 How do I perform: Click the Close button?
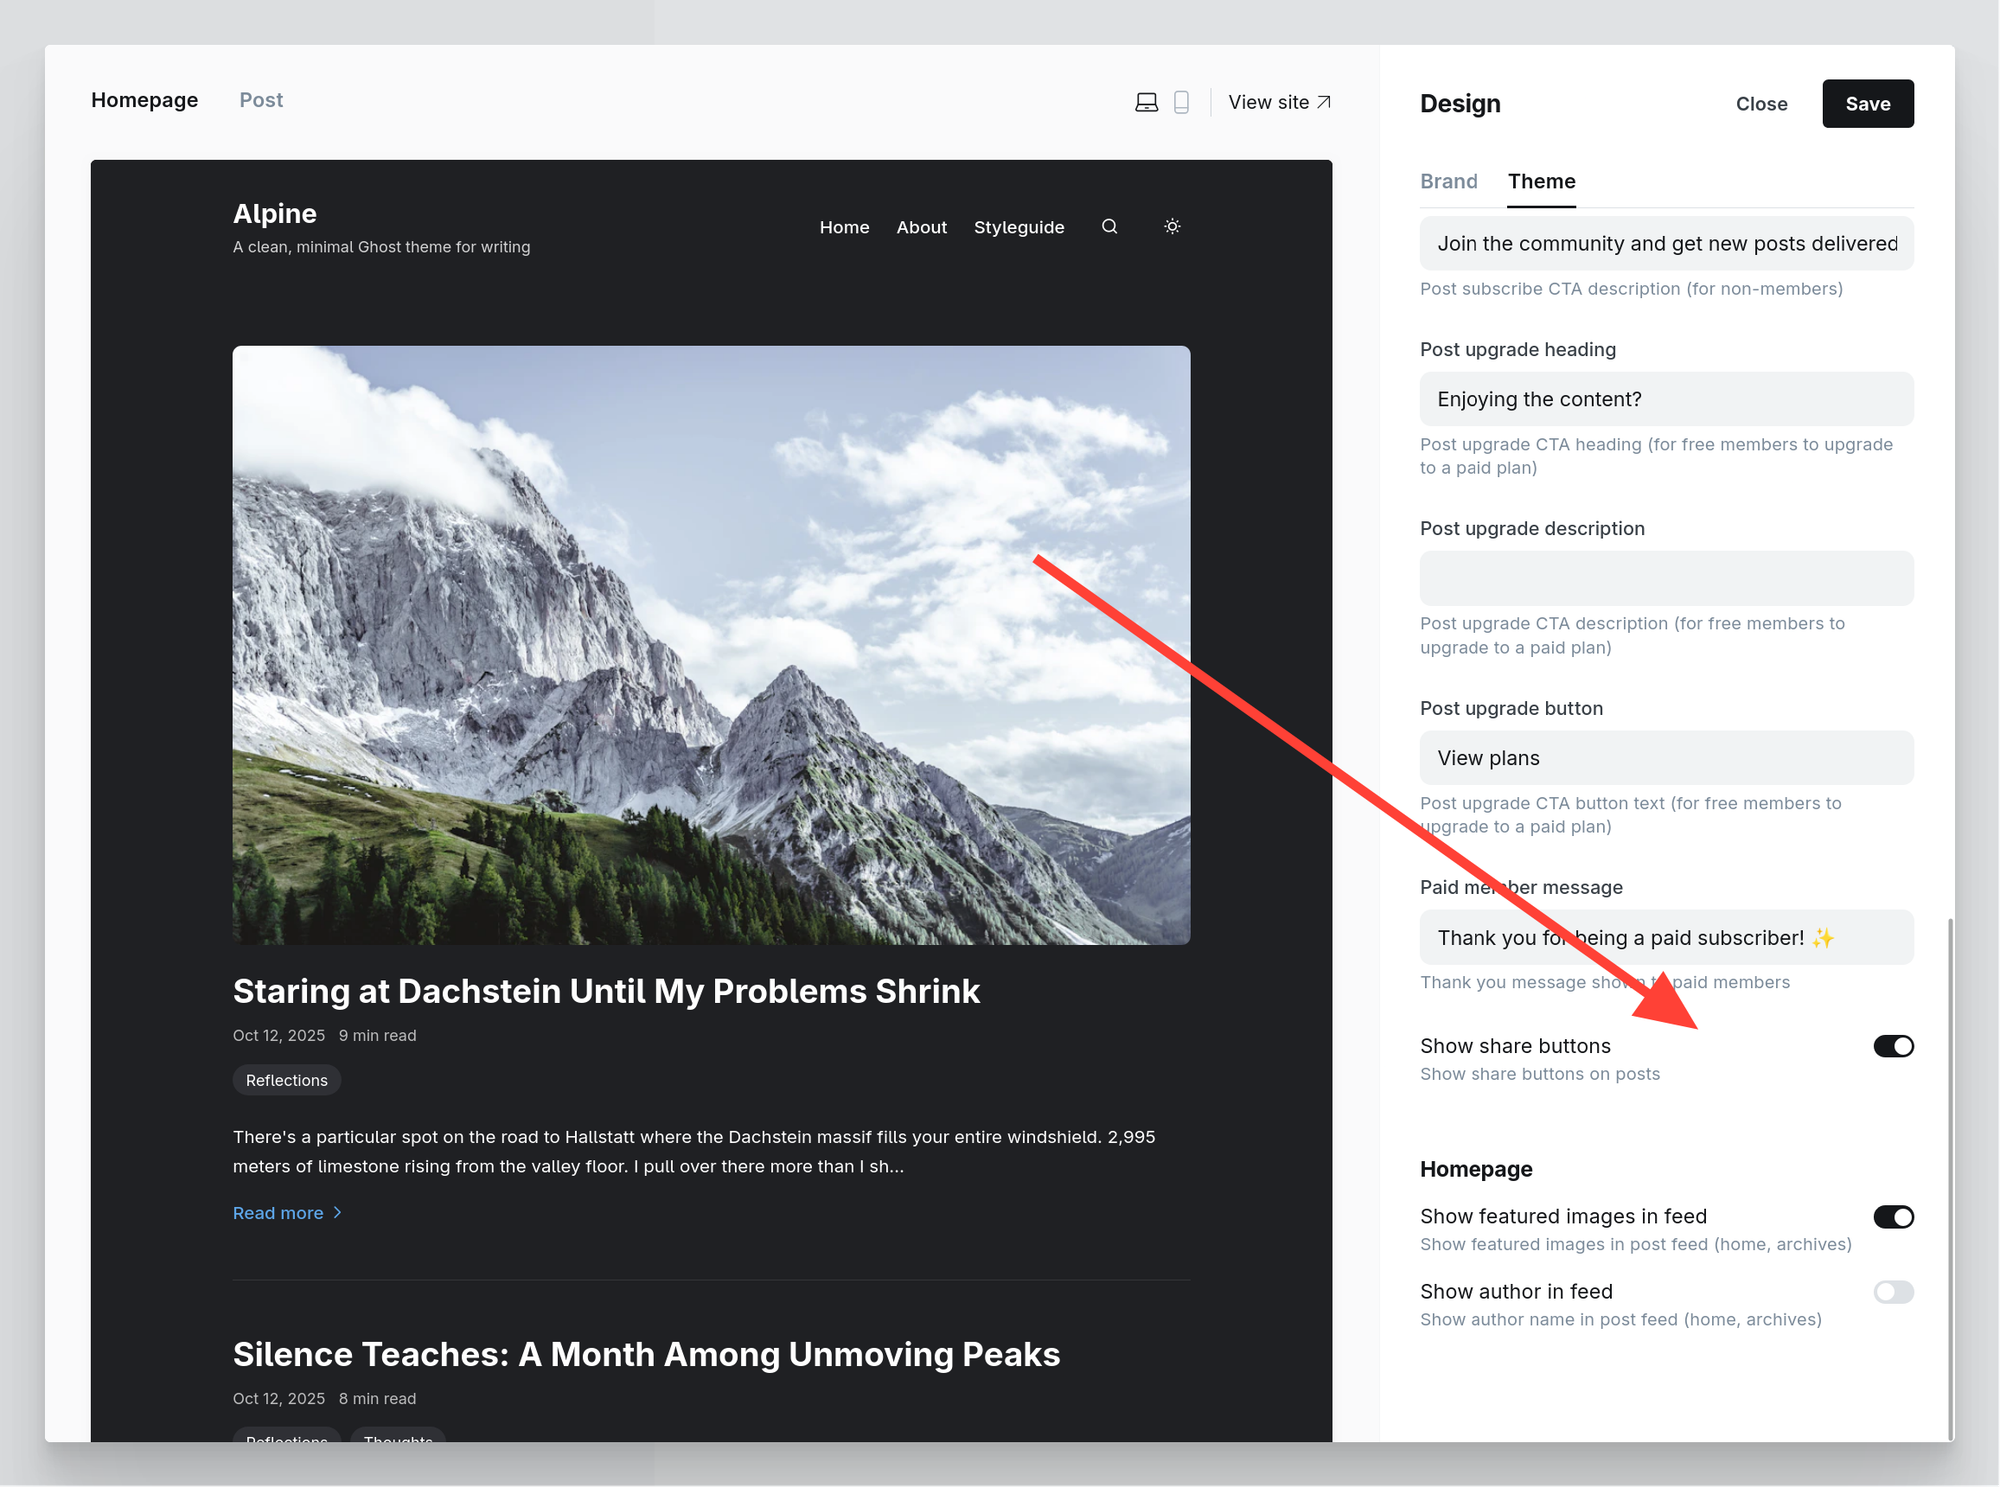pyautogui.click(x=1761, y=104)
